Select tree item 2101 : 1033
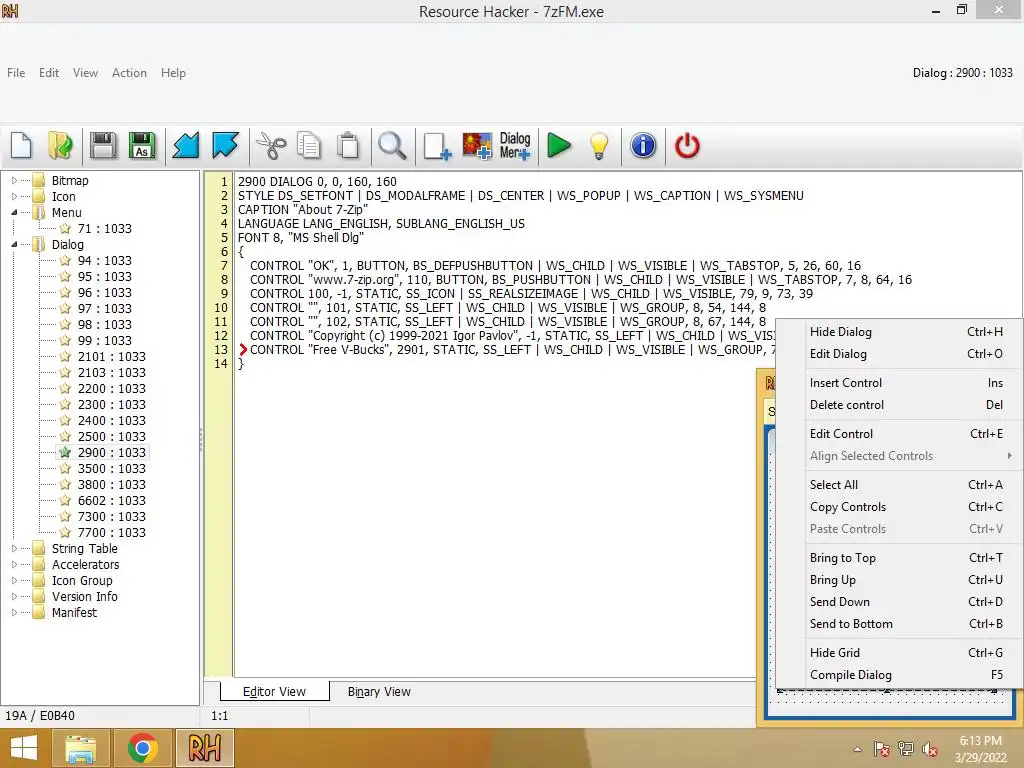 (112, 357)
